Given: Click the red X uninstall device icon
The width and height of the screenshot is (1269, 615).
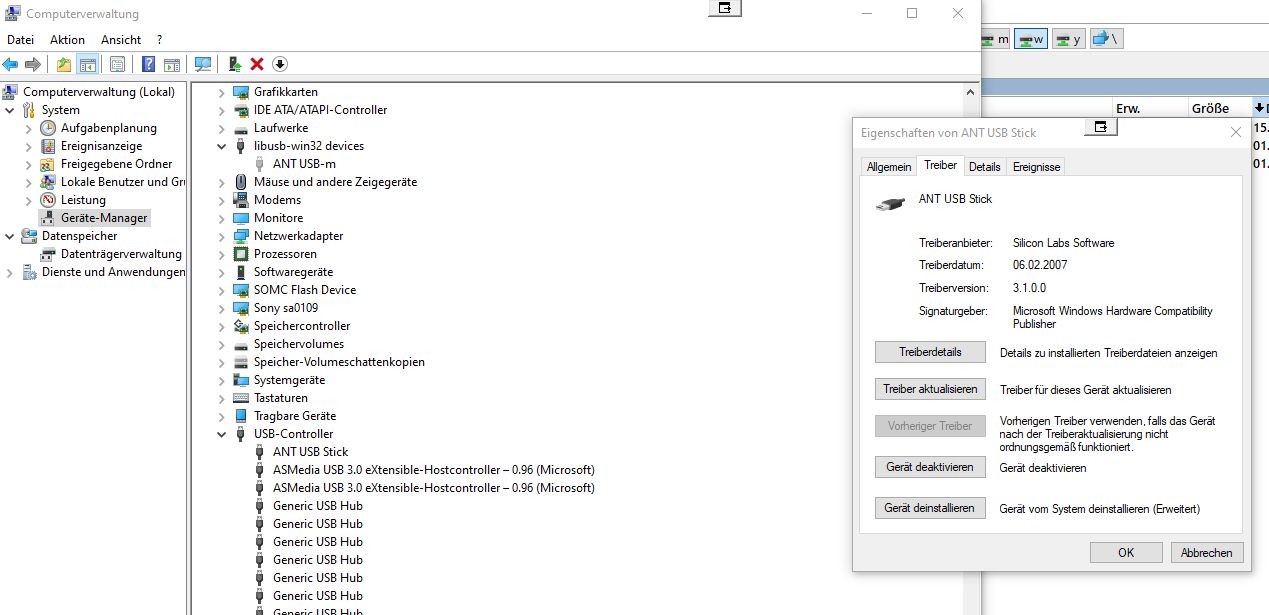Looking at the screenshot, I should coord(257,65).
